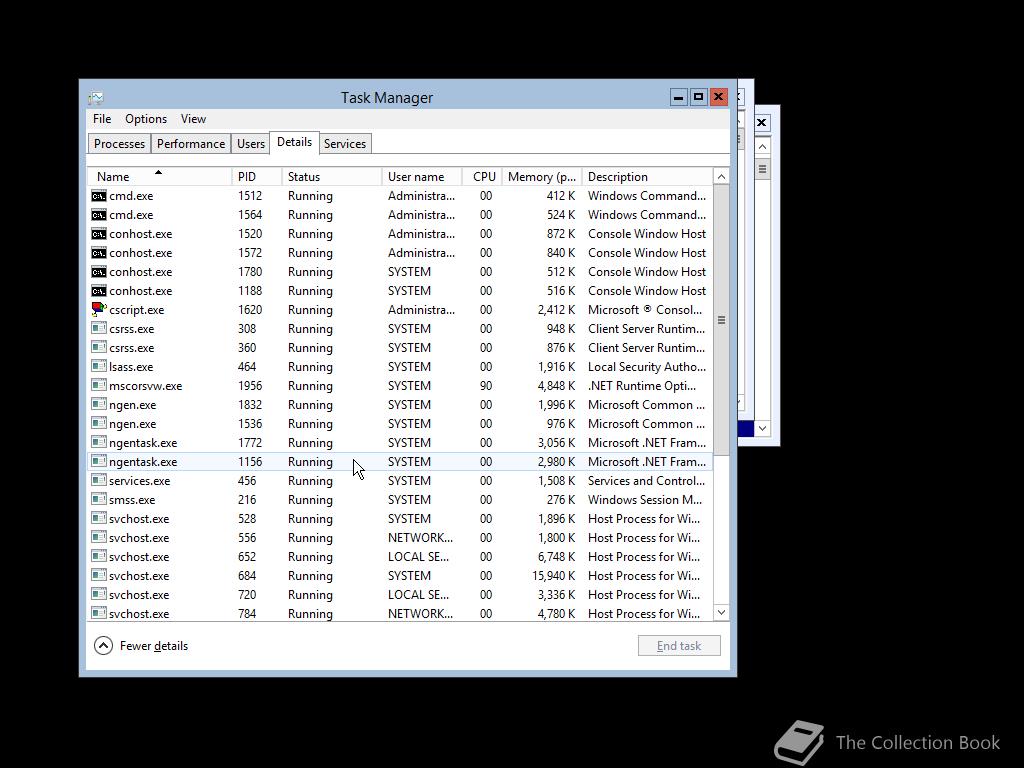Click the cmd.exe icon for PID 1564
The image size is (1024, 768).
pyautogui.click(x=99, y=215)
